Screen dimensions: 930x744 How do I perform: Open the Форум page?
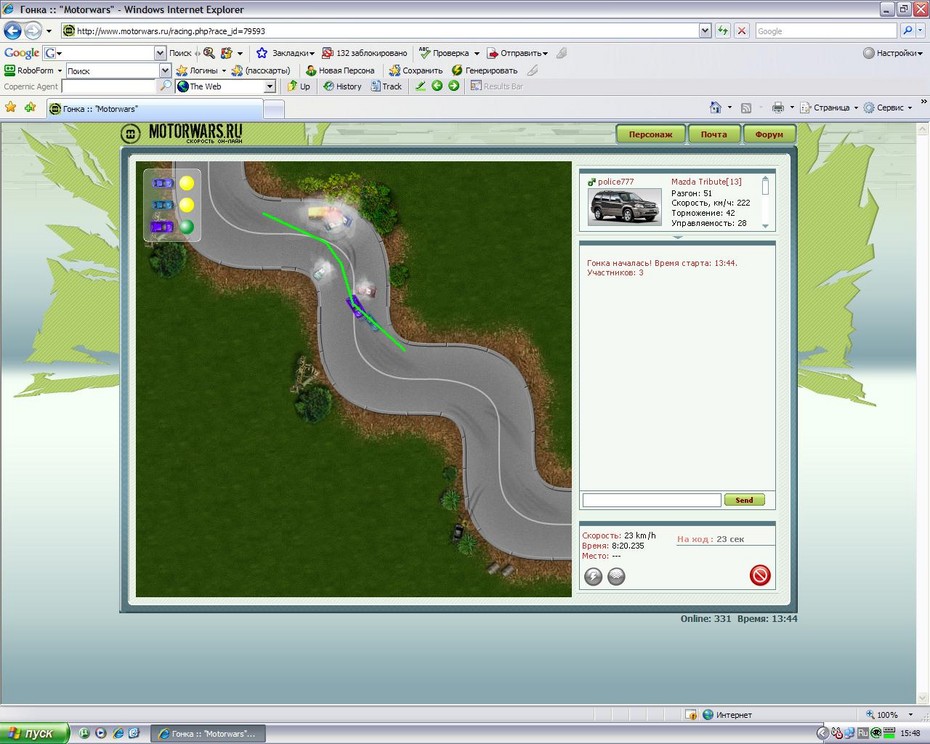pos(769,135)
